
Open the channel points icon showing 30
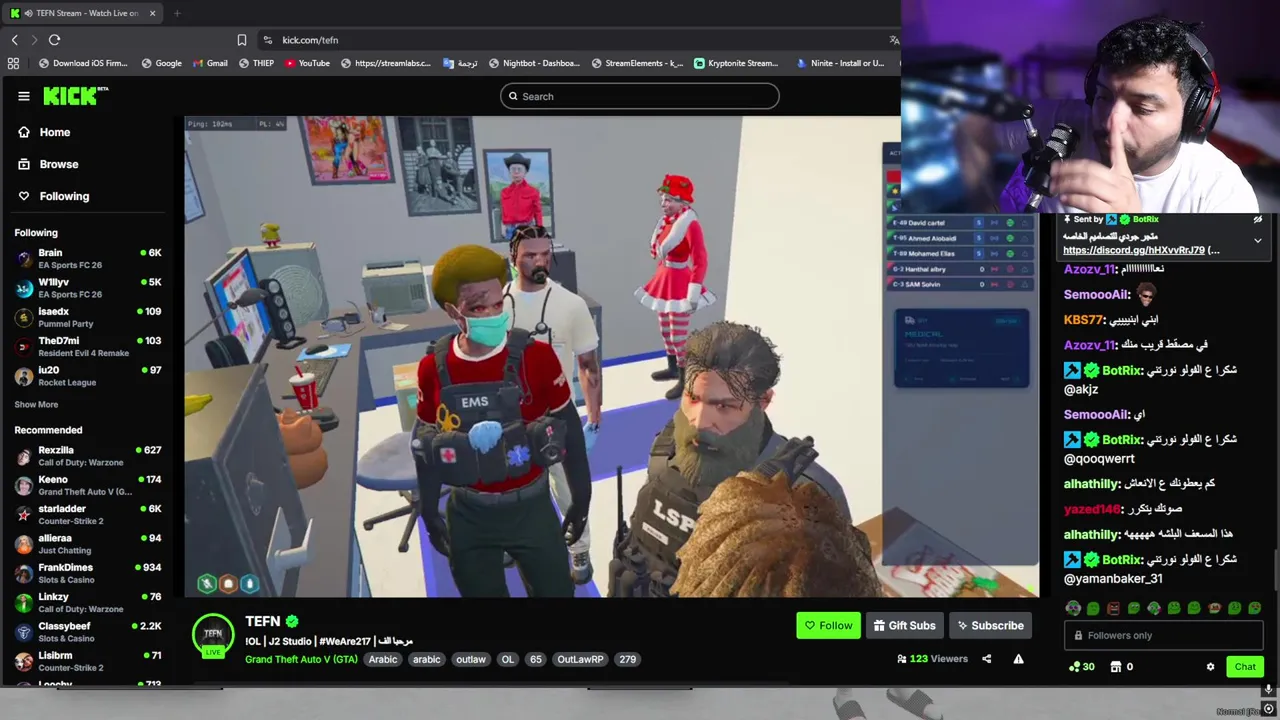click(1081, 667)
